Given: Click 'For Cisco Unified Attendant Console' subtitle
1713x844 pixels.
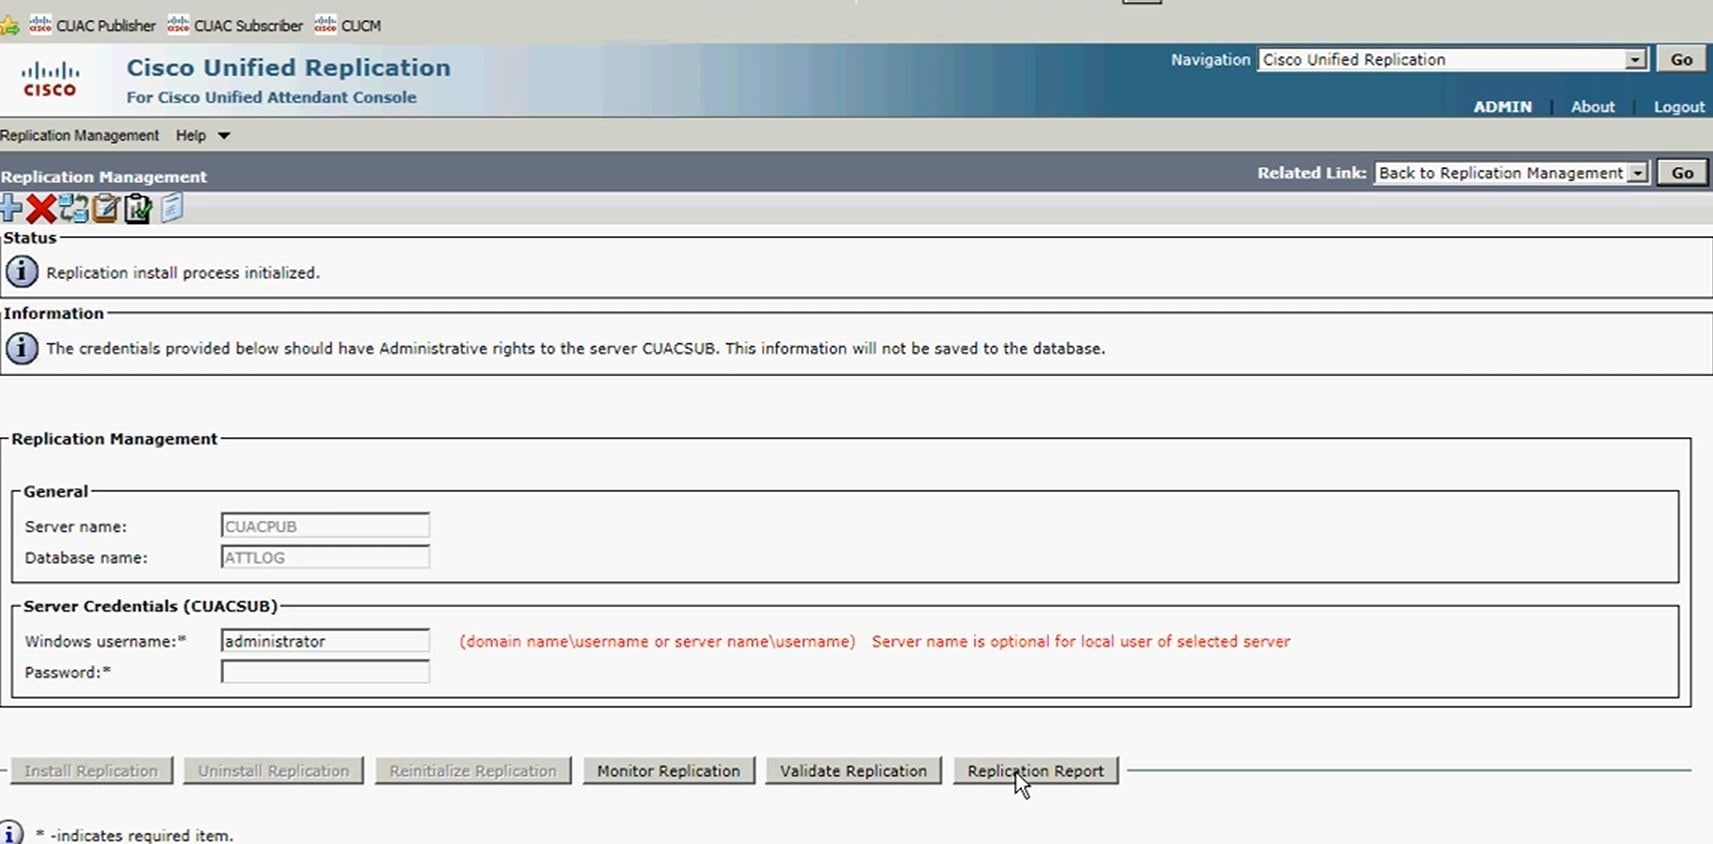Looking at the screenshot, I should tap(271, 97).
